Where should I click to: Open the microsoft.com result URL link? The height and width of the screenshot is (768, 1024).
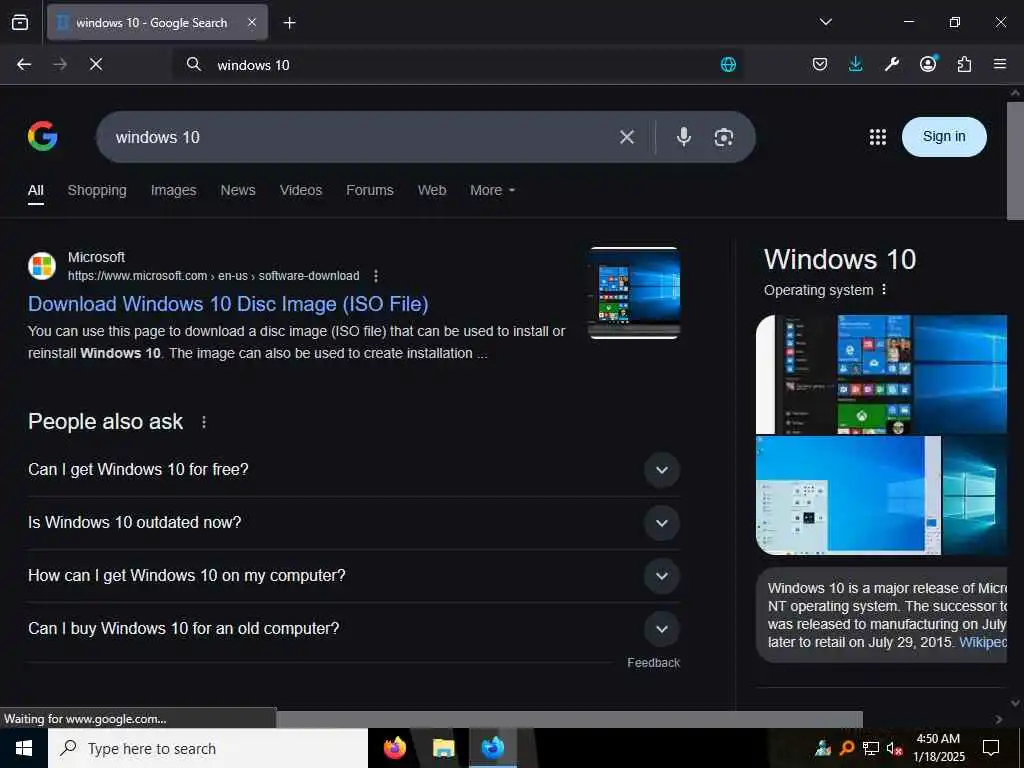(x=214, y=276)
